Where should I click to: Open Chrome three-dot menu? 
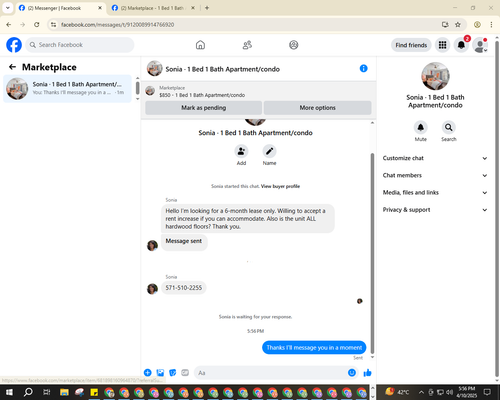[x=491, y=25]
